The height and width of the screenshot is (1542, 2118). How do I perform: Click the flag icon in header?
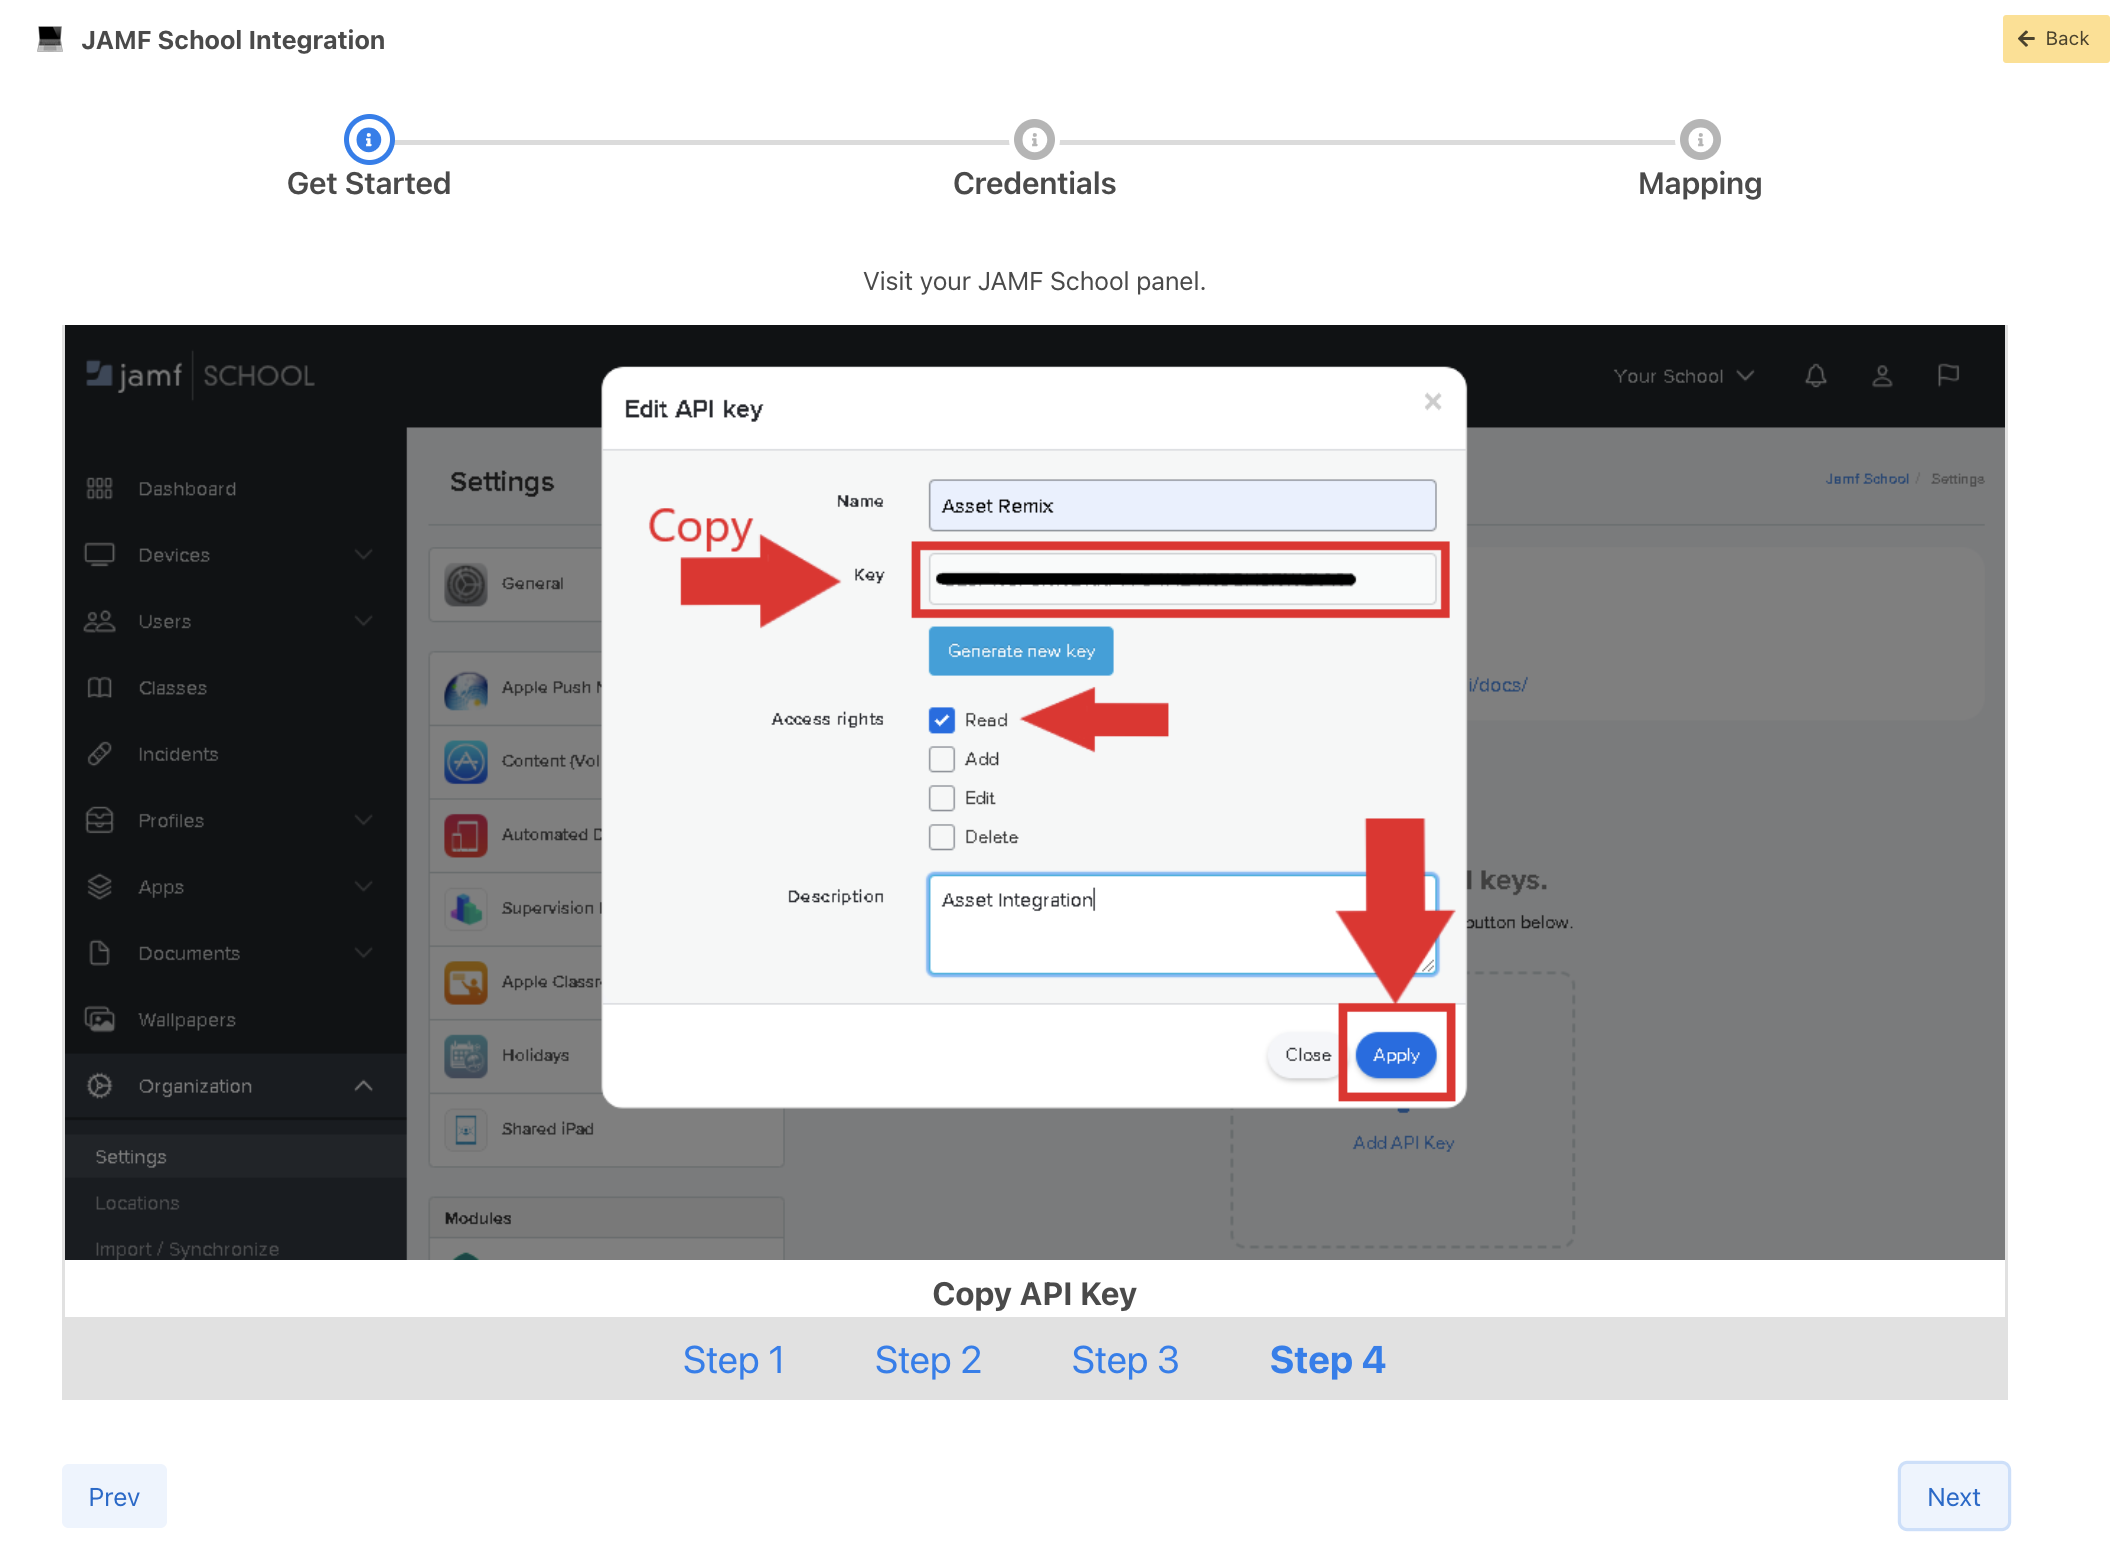tap(1947, 376)
